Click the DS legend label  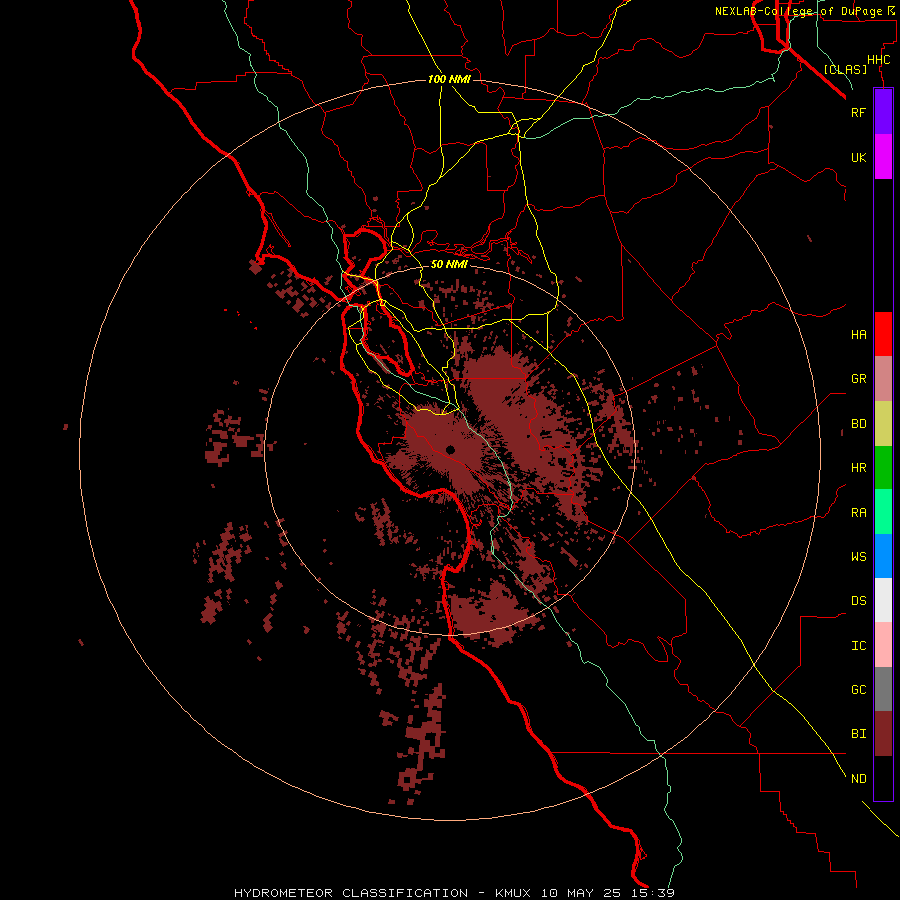tap(858, 601)
